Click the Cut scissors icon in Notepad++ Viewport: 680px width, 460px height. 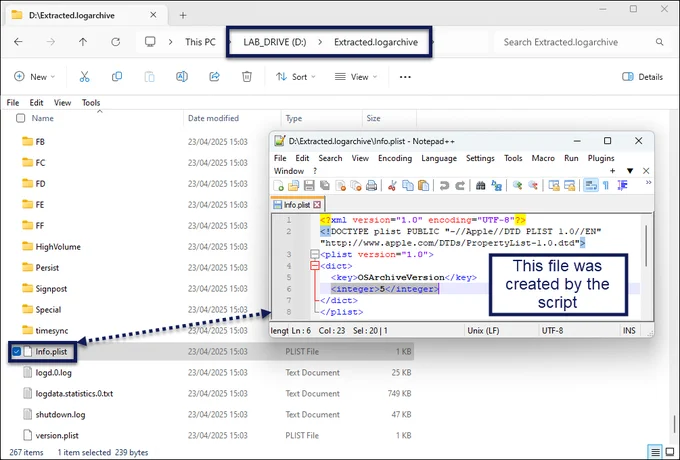pos(392,186)
